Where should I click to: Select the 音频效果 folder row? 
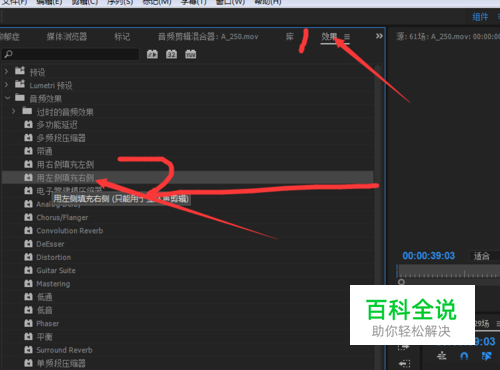click(x=187, y=98)
